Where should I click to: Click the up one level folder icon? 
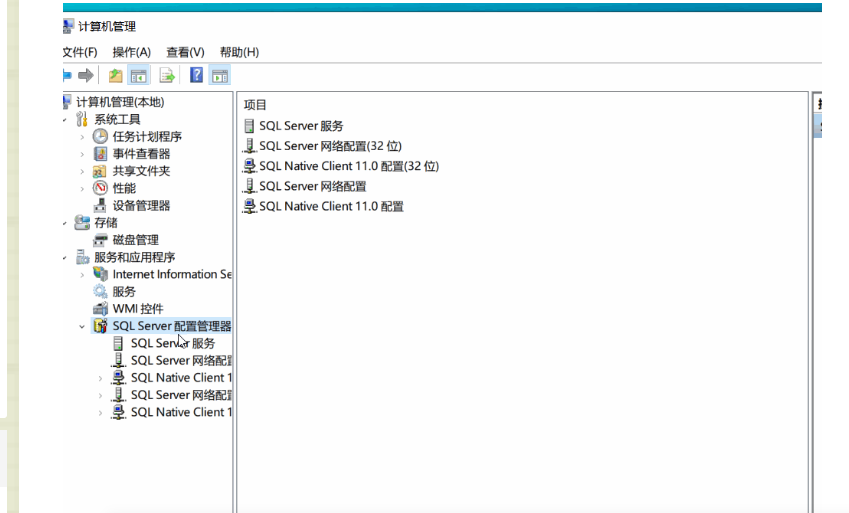pos(115,76)
